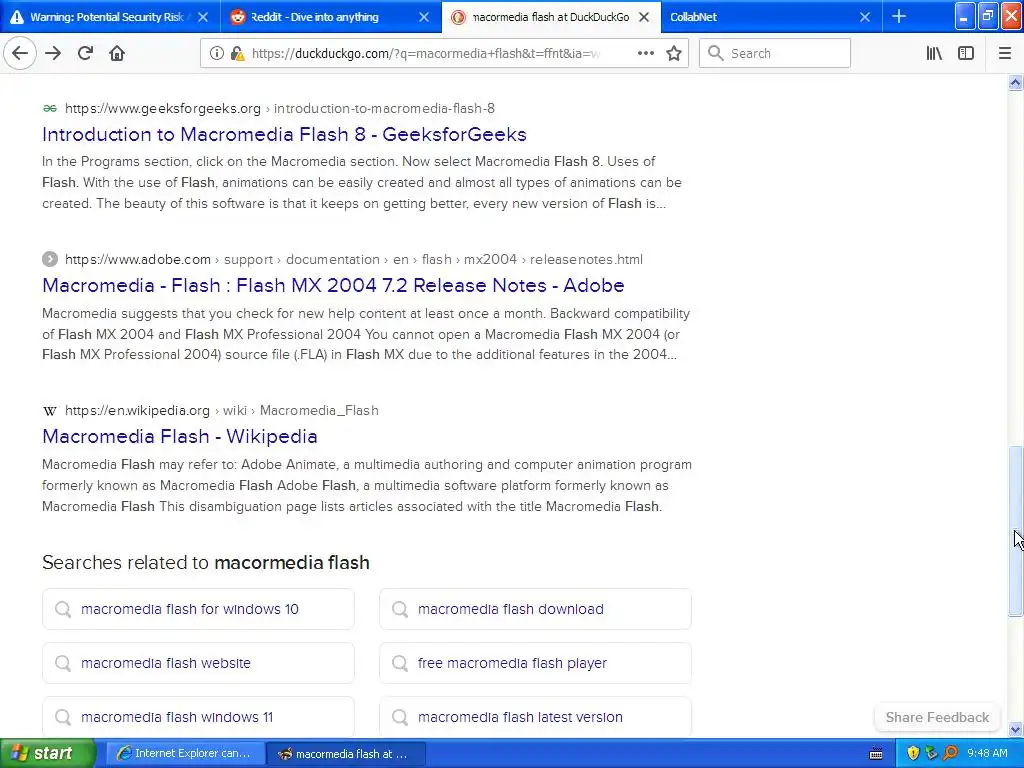Open Flash MX 2004 7.2 Release Notes result
The height and width of the screenshot is (768, 1024).
[333, 285]
